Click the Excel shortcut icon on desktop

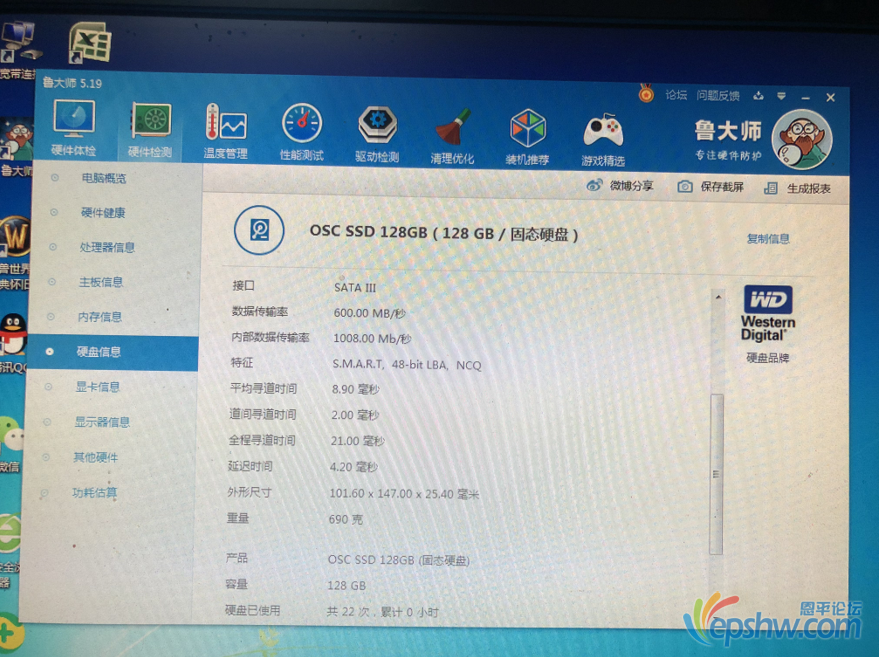[90, 43]
